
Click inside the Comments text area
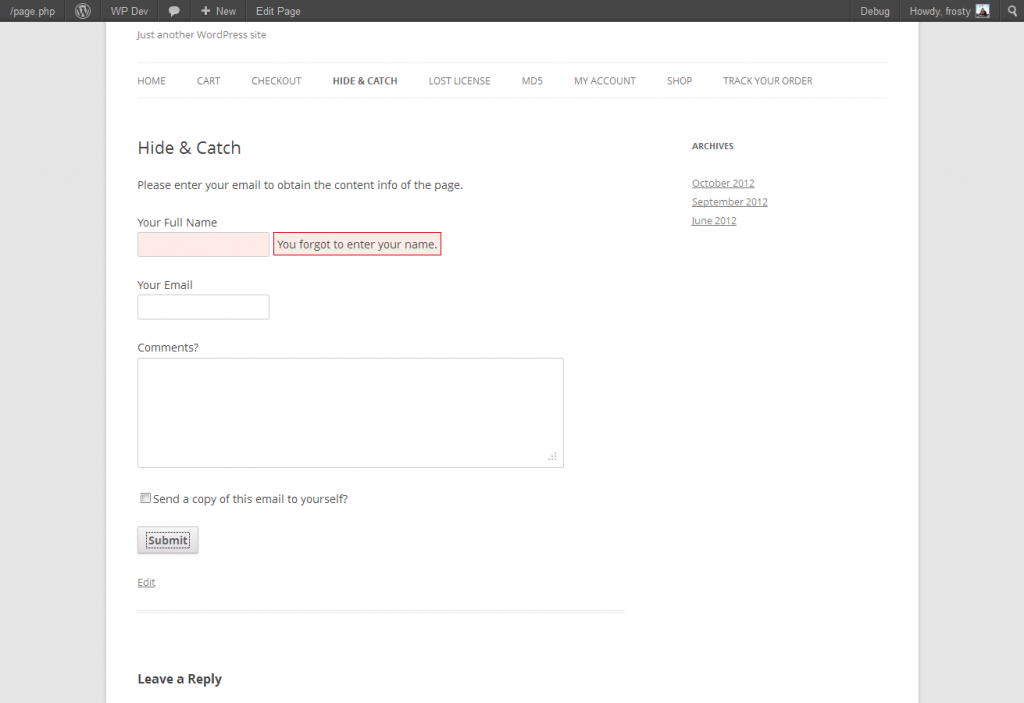pos(350,412)
